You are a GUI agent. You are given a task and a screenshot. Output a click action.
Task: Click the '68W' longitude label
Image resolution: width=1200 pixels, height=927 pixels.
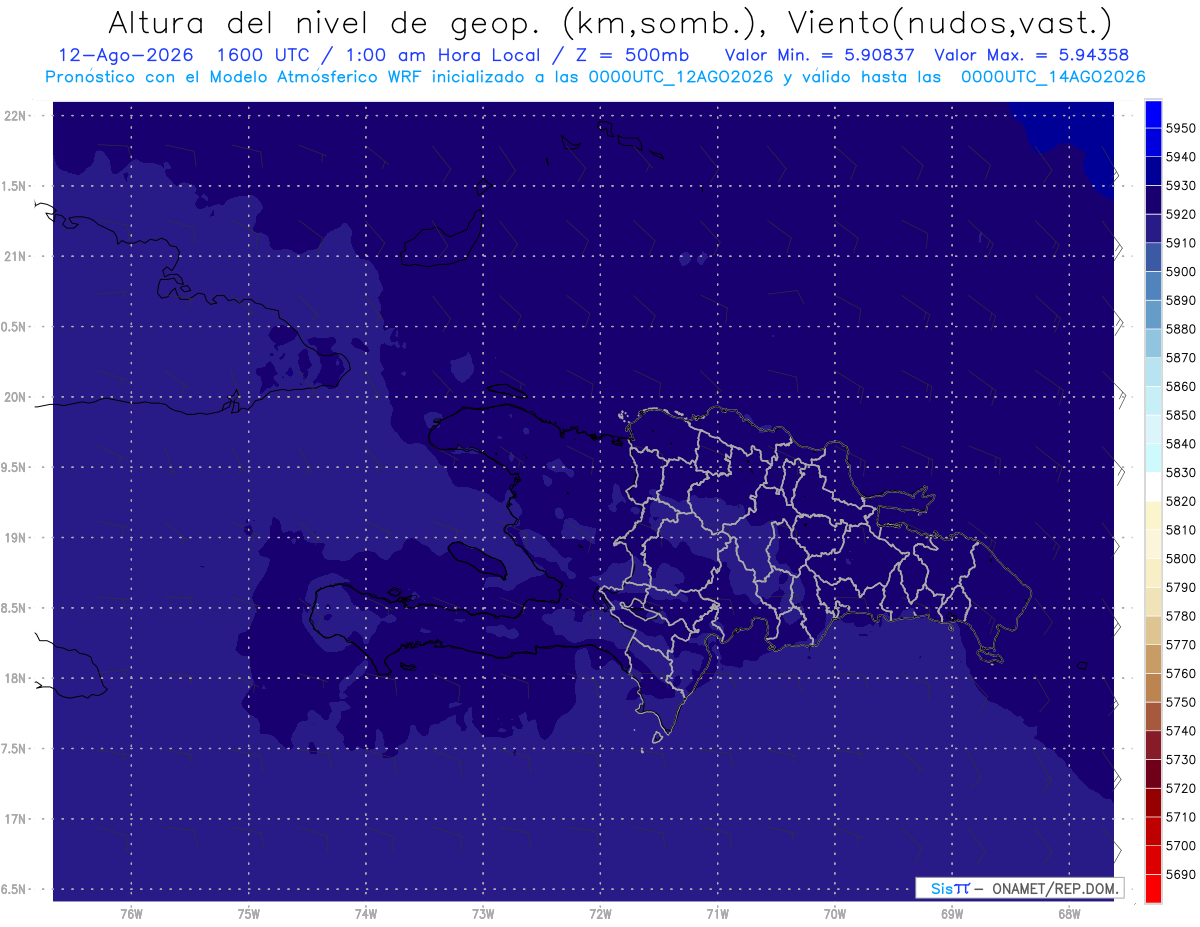[x=1069, y=914]
